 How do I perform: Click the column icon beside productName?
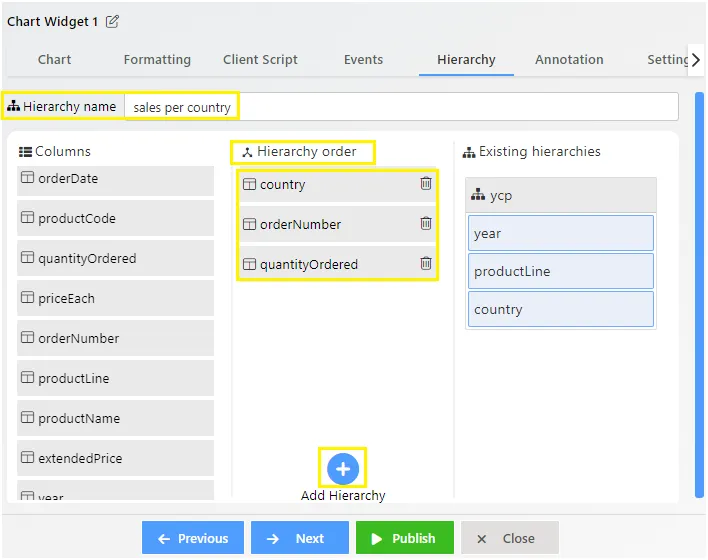point(28,417)
